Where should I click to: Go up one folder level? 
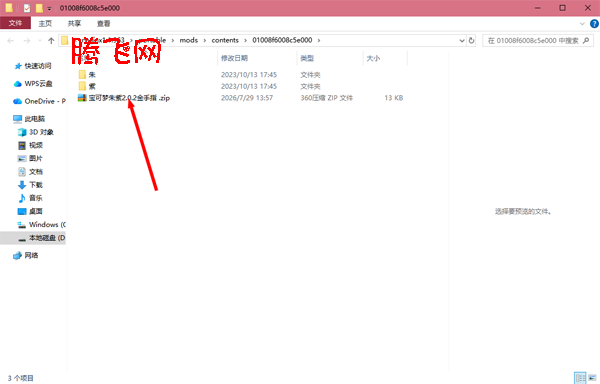click(x=51, y=41)
